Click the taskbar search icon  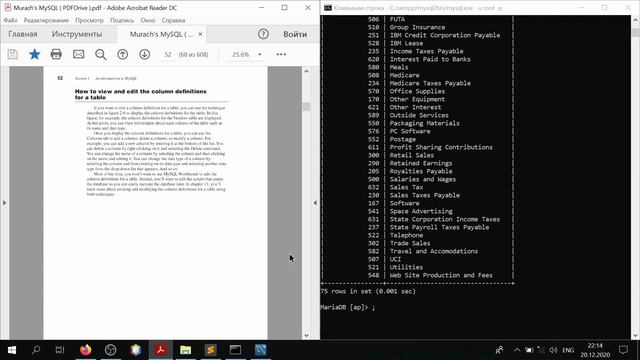[x=36, y=350]
